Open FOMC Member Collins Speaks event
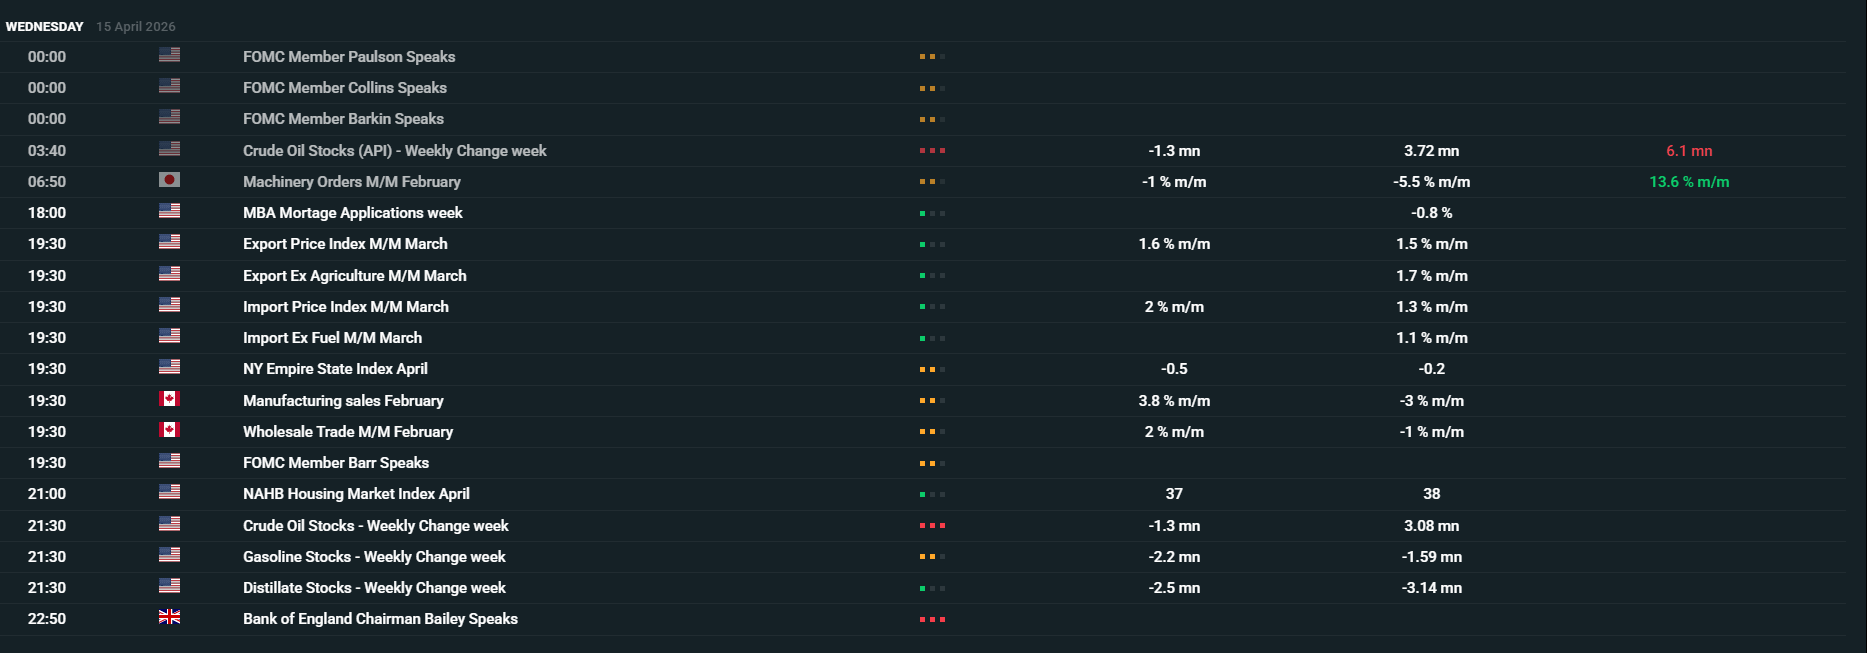Viewport: 1867px width, 653px height. tap(345, 88)
